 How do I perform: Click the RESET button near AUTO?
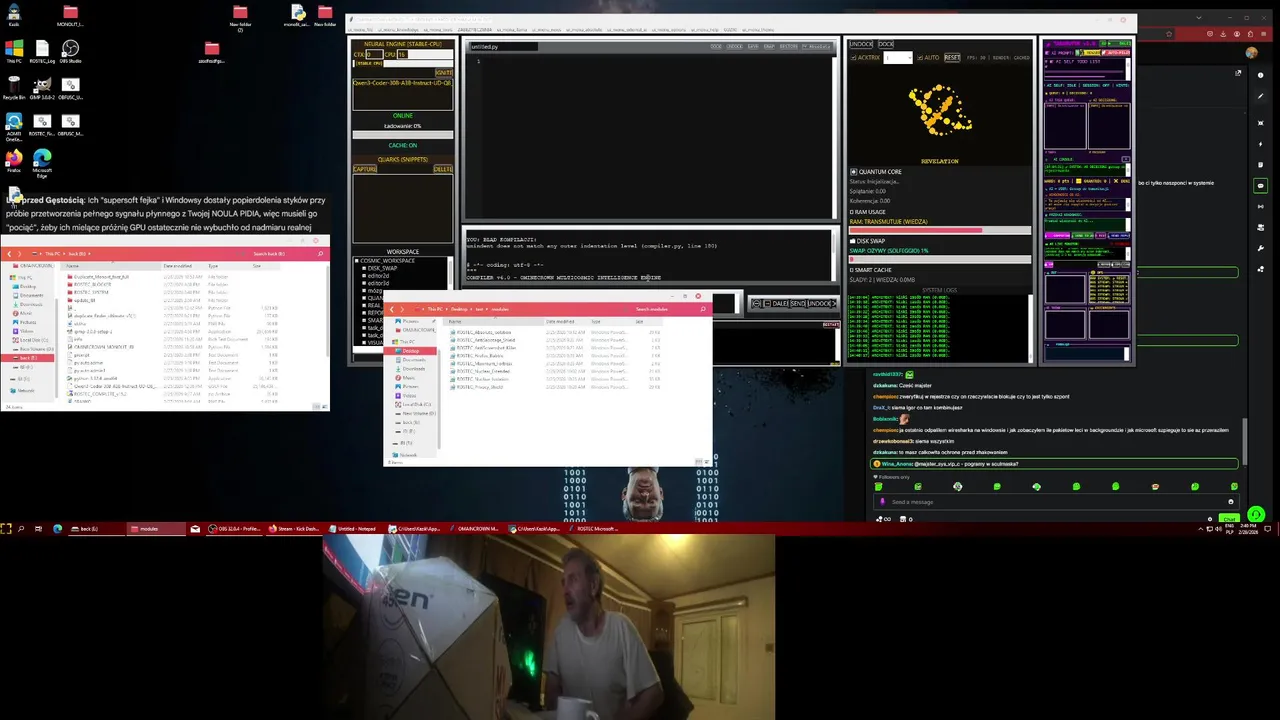[x=952, y=58]
